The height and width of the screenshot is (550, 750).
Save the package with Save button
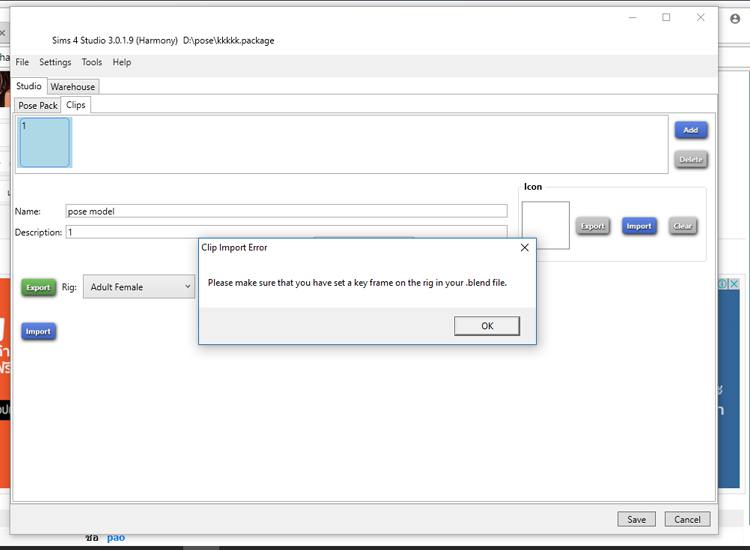click(636, 519)
